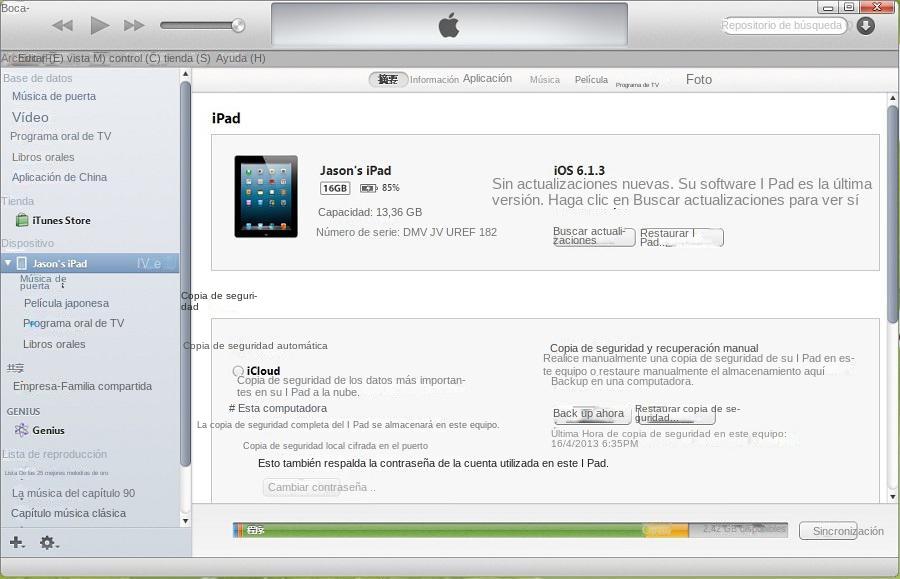This screenshot has width=900, height=579.
Task: Click Back up ahora button
Action: click(591, 414)
